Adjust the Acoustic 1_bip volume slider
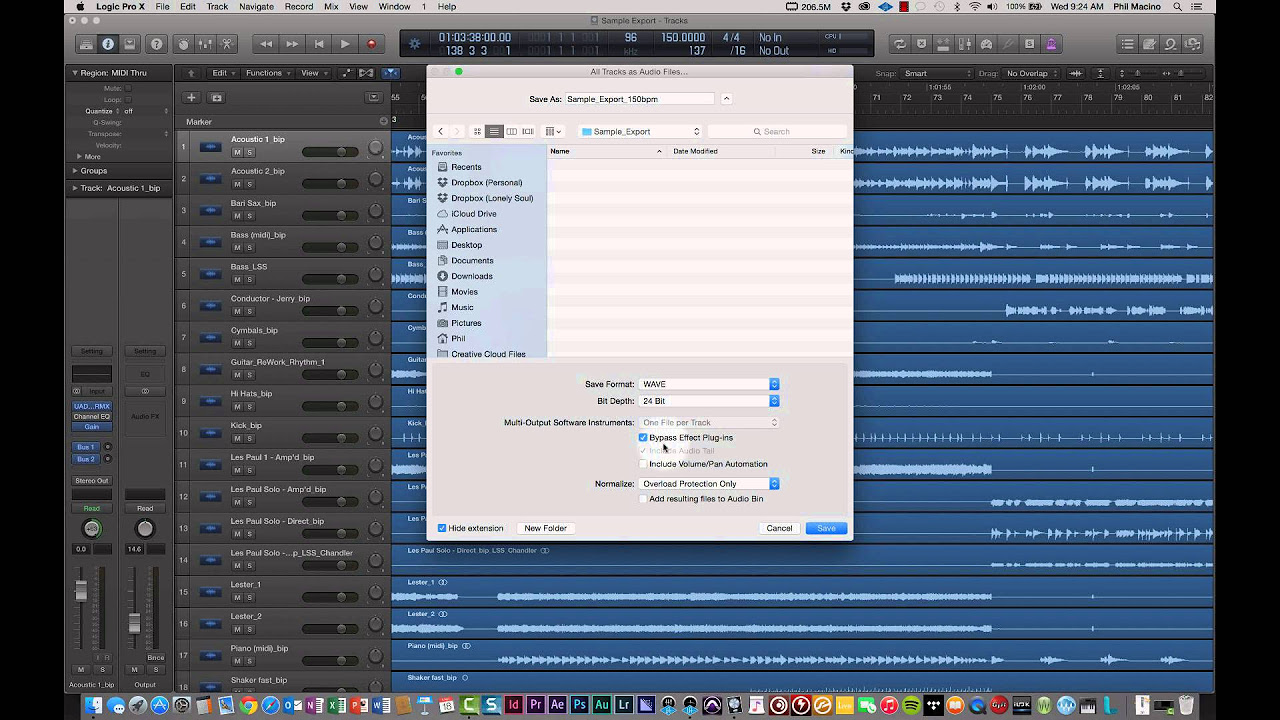 click(x=331, y=152)
